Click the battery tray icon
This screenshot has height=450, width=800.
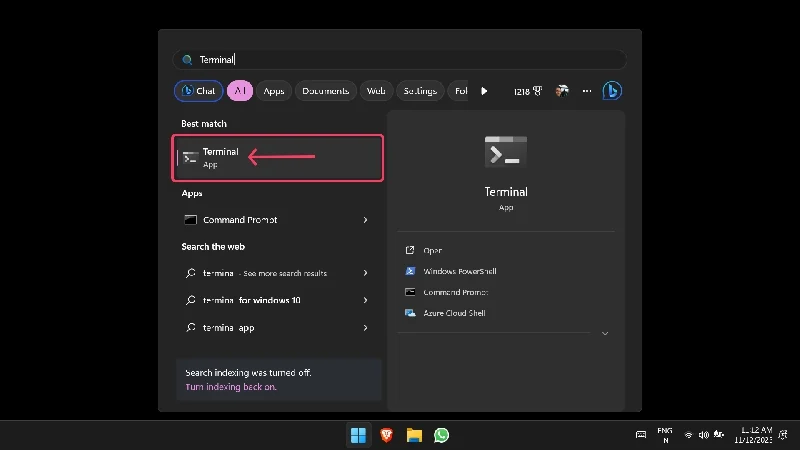point(719,435)
